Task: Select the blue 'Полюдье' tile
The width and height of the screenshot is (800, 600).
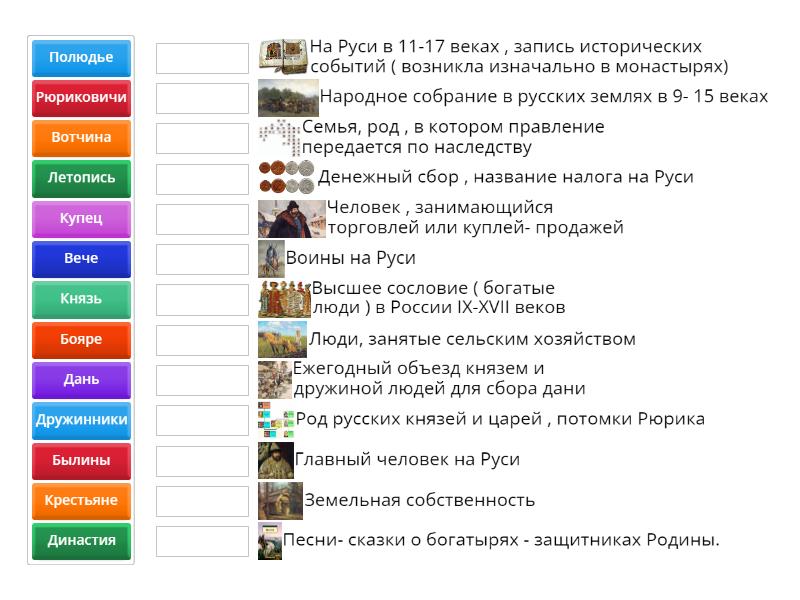Action: (81, 58)
